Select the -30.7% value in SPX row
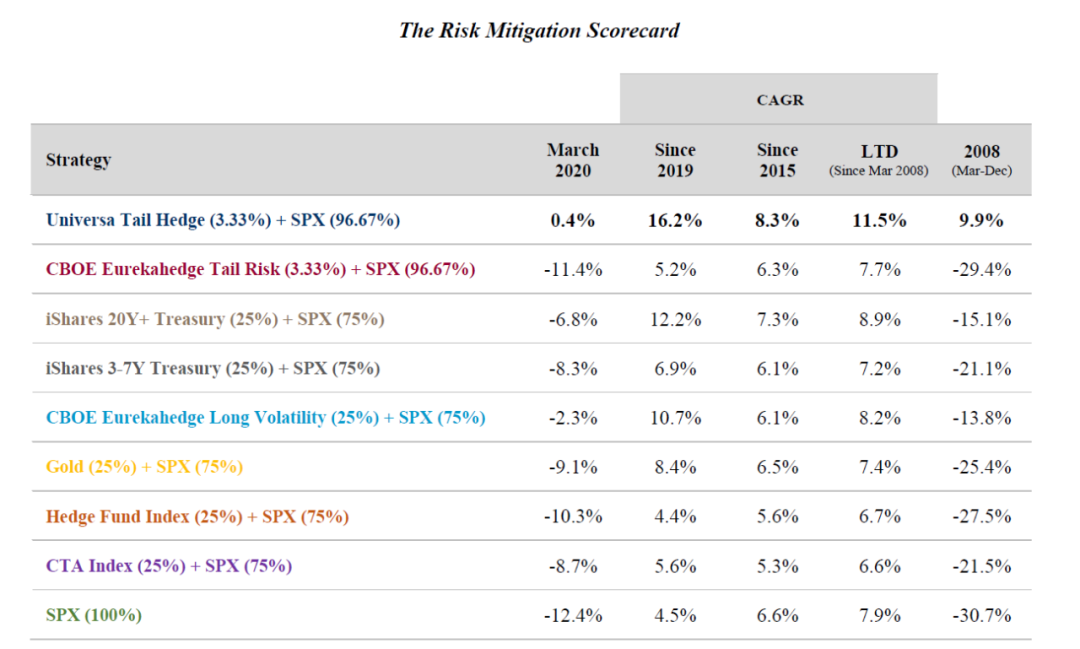The height and width of the screenshot is (649, 1080). (x=981, y=614)
